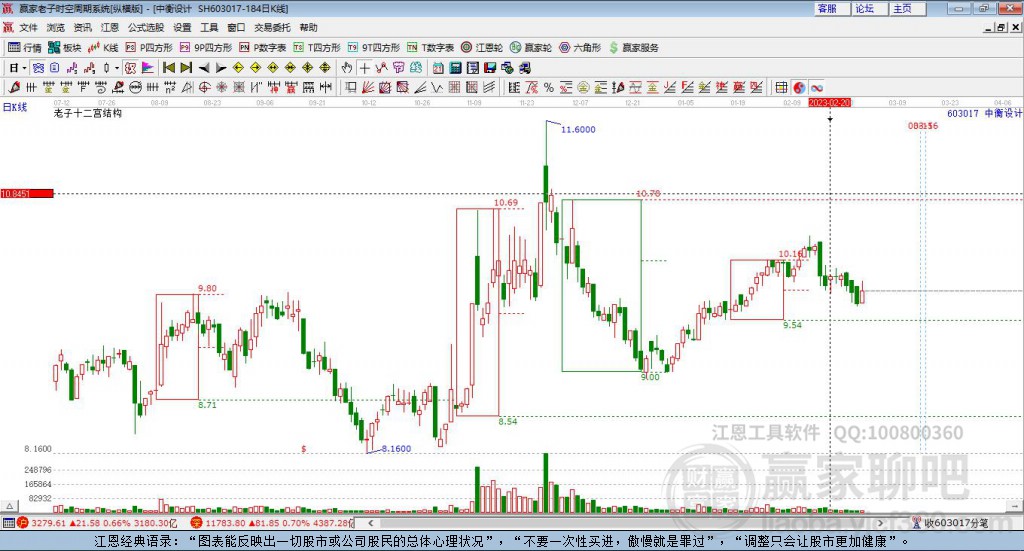The height and width of the screenshot is (551, 1024).
Task: Move chart left with black arrow
Action: click(204, 68)
